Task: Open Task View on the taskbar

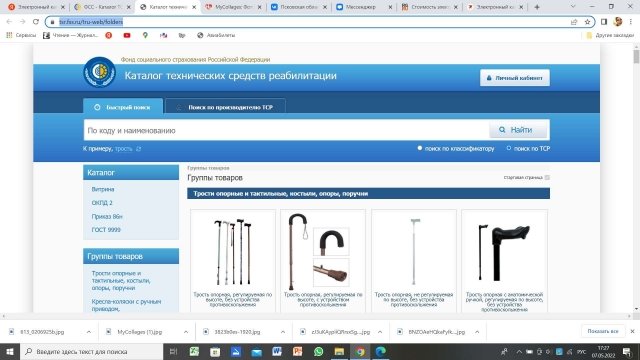Action: coord(173,351)
